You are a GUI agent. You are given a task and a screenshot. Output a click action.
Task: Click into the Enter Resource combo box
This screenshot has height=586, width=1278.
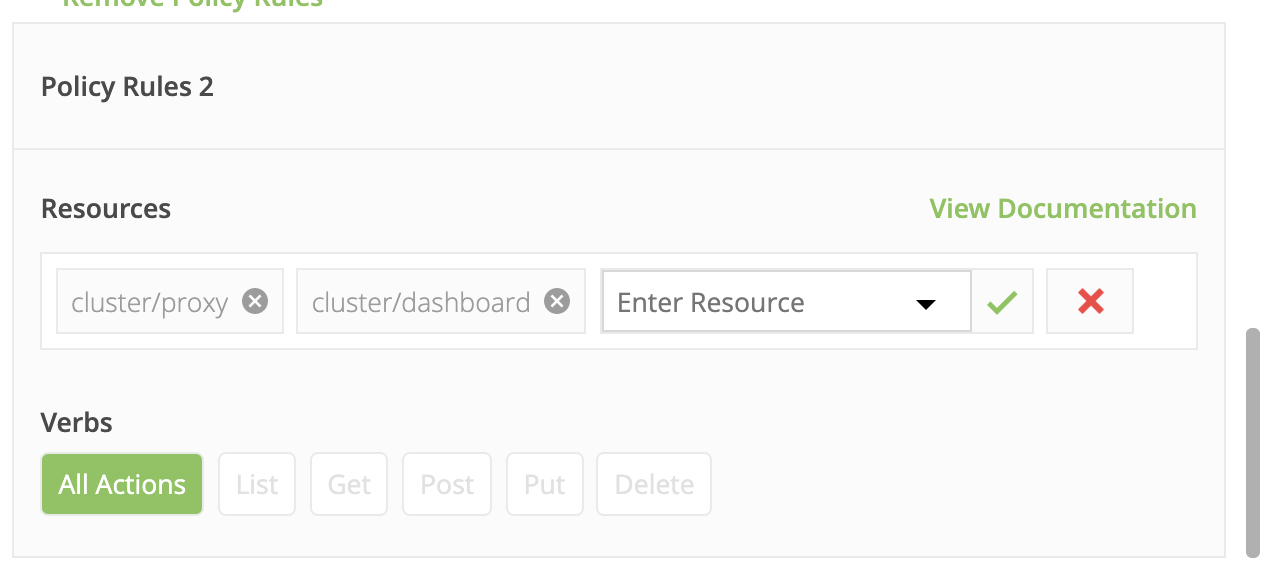[x=786, y=301]
